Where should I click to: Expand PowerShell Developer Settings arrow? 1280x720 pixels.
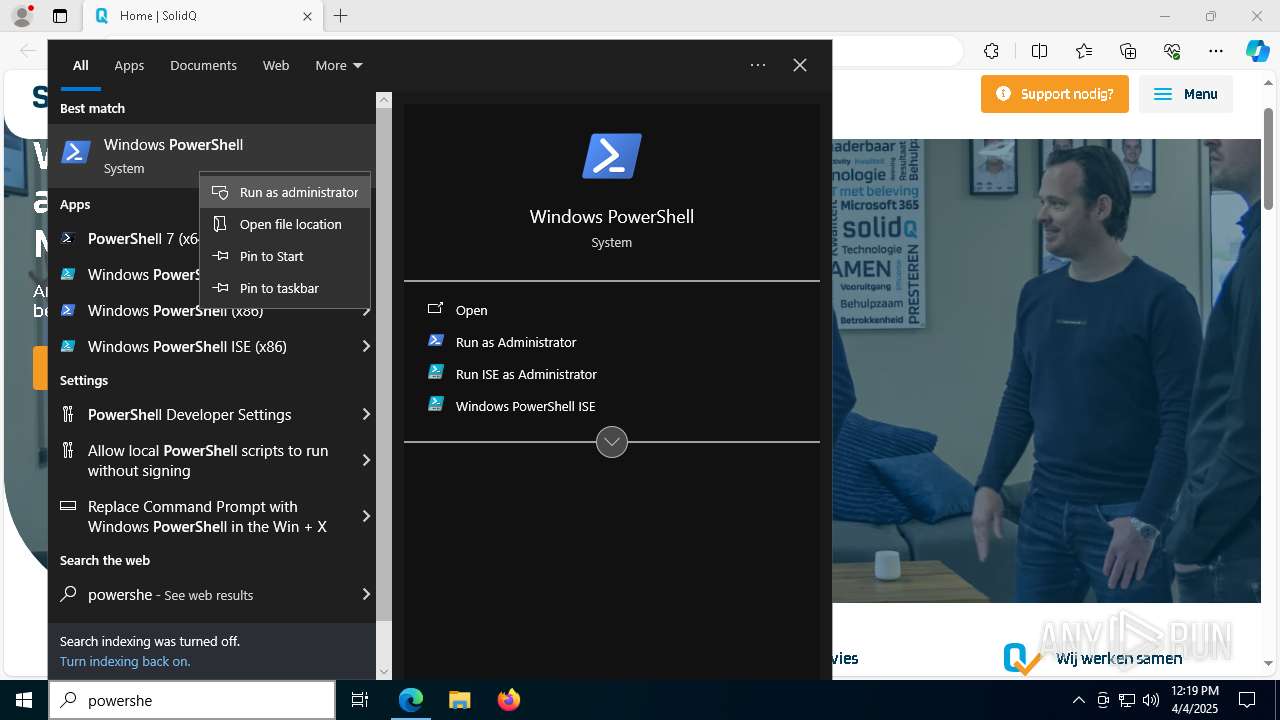click(x=366, y=414)
